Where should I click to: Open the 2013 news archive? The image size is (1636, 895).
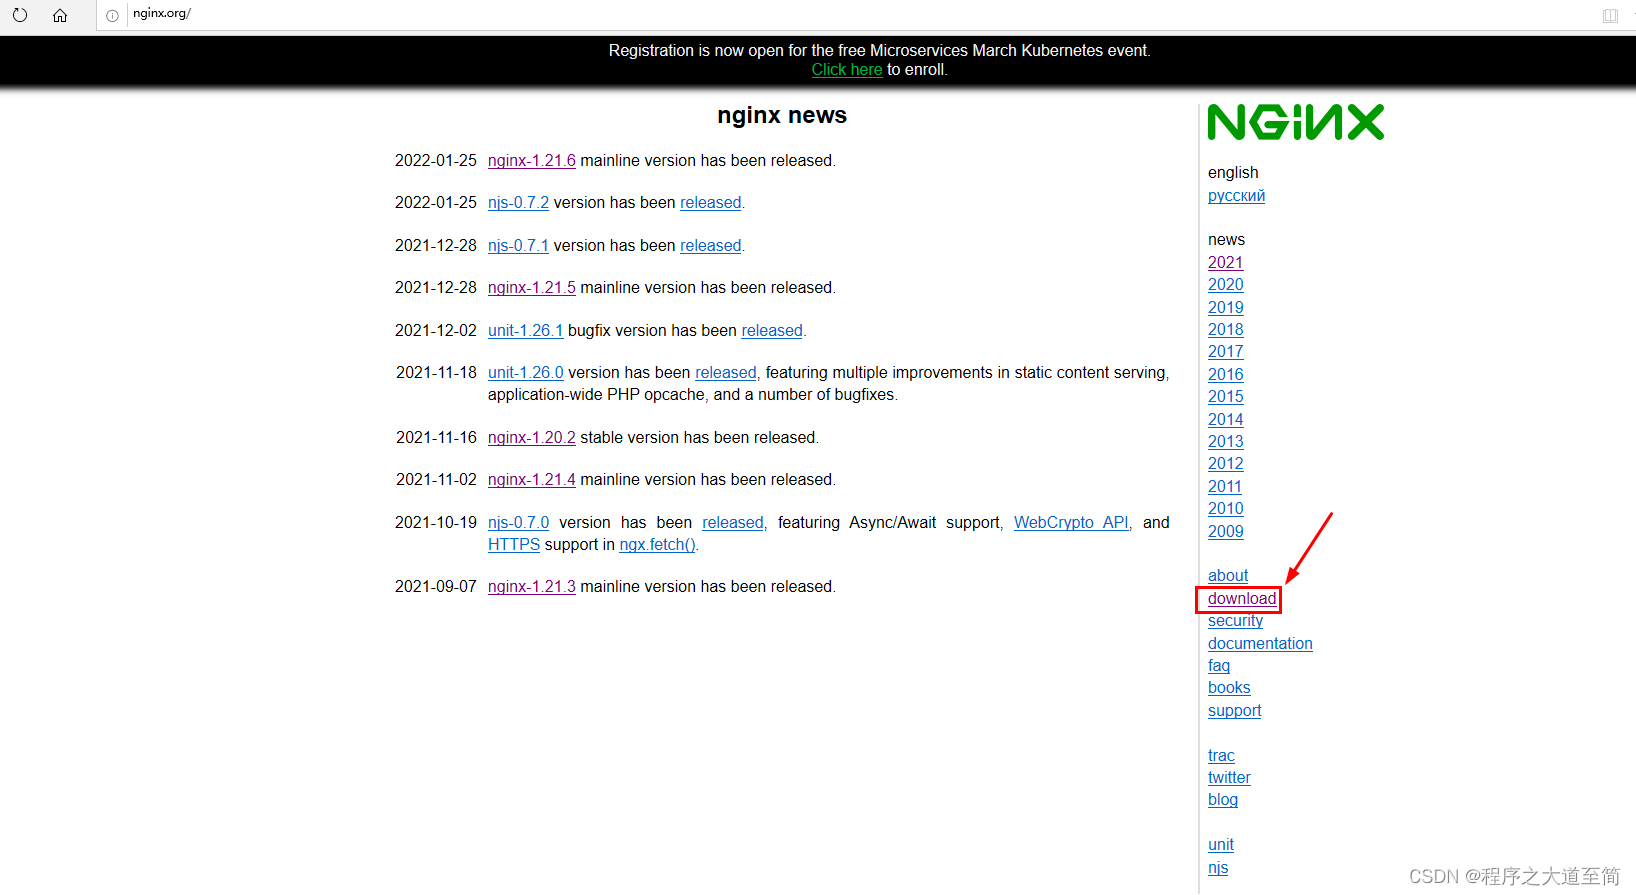coord(1226,442)
